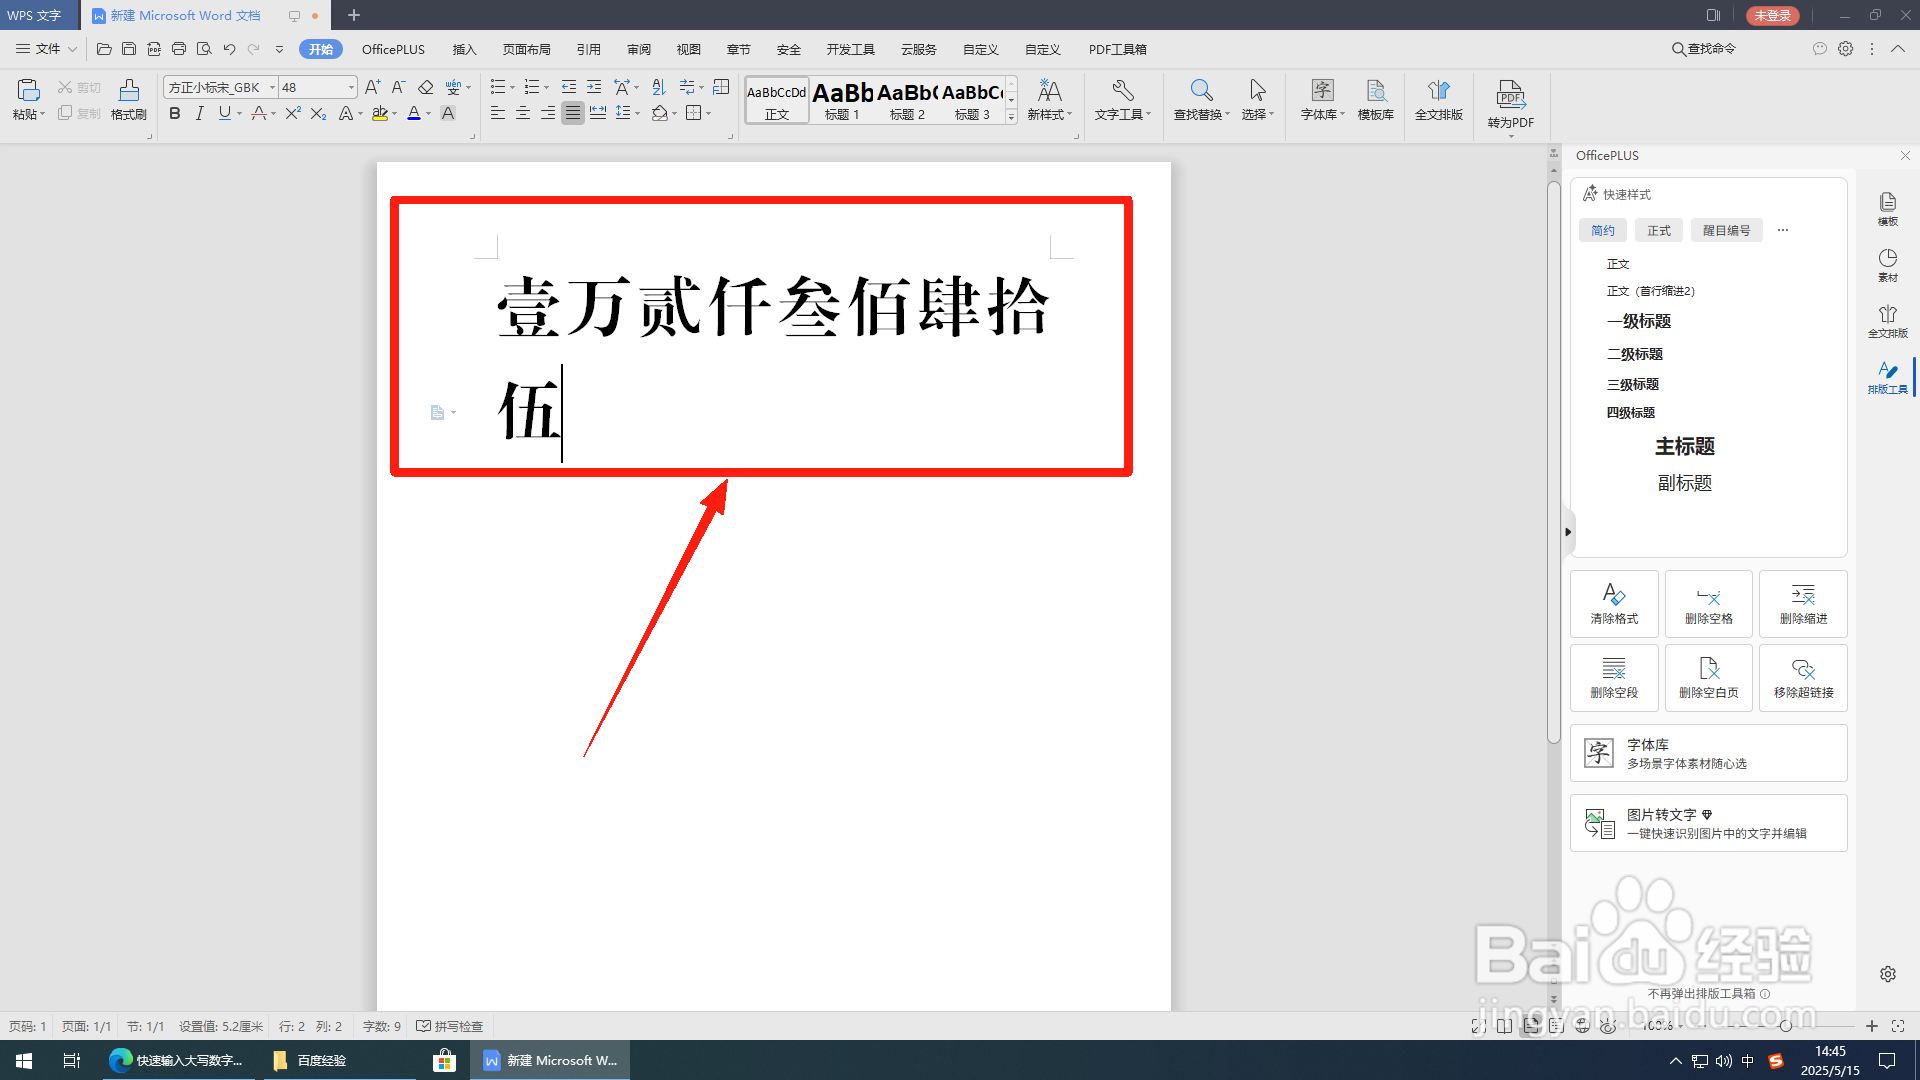Image resolution: width=1920 pixels, height=1080 pixels.
Task: Click 清除格式 in the OfficePLUS panel
Action: click(1613, 603)
